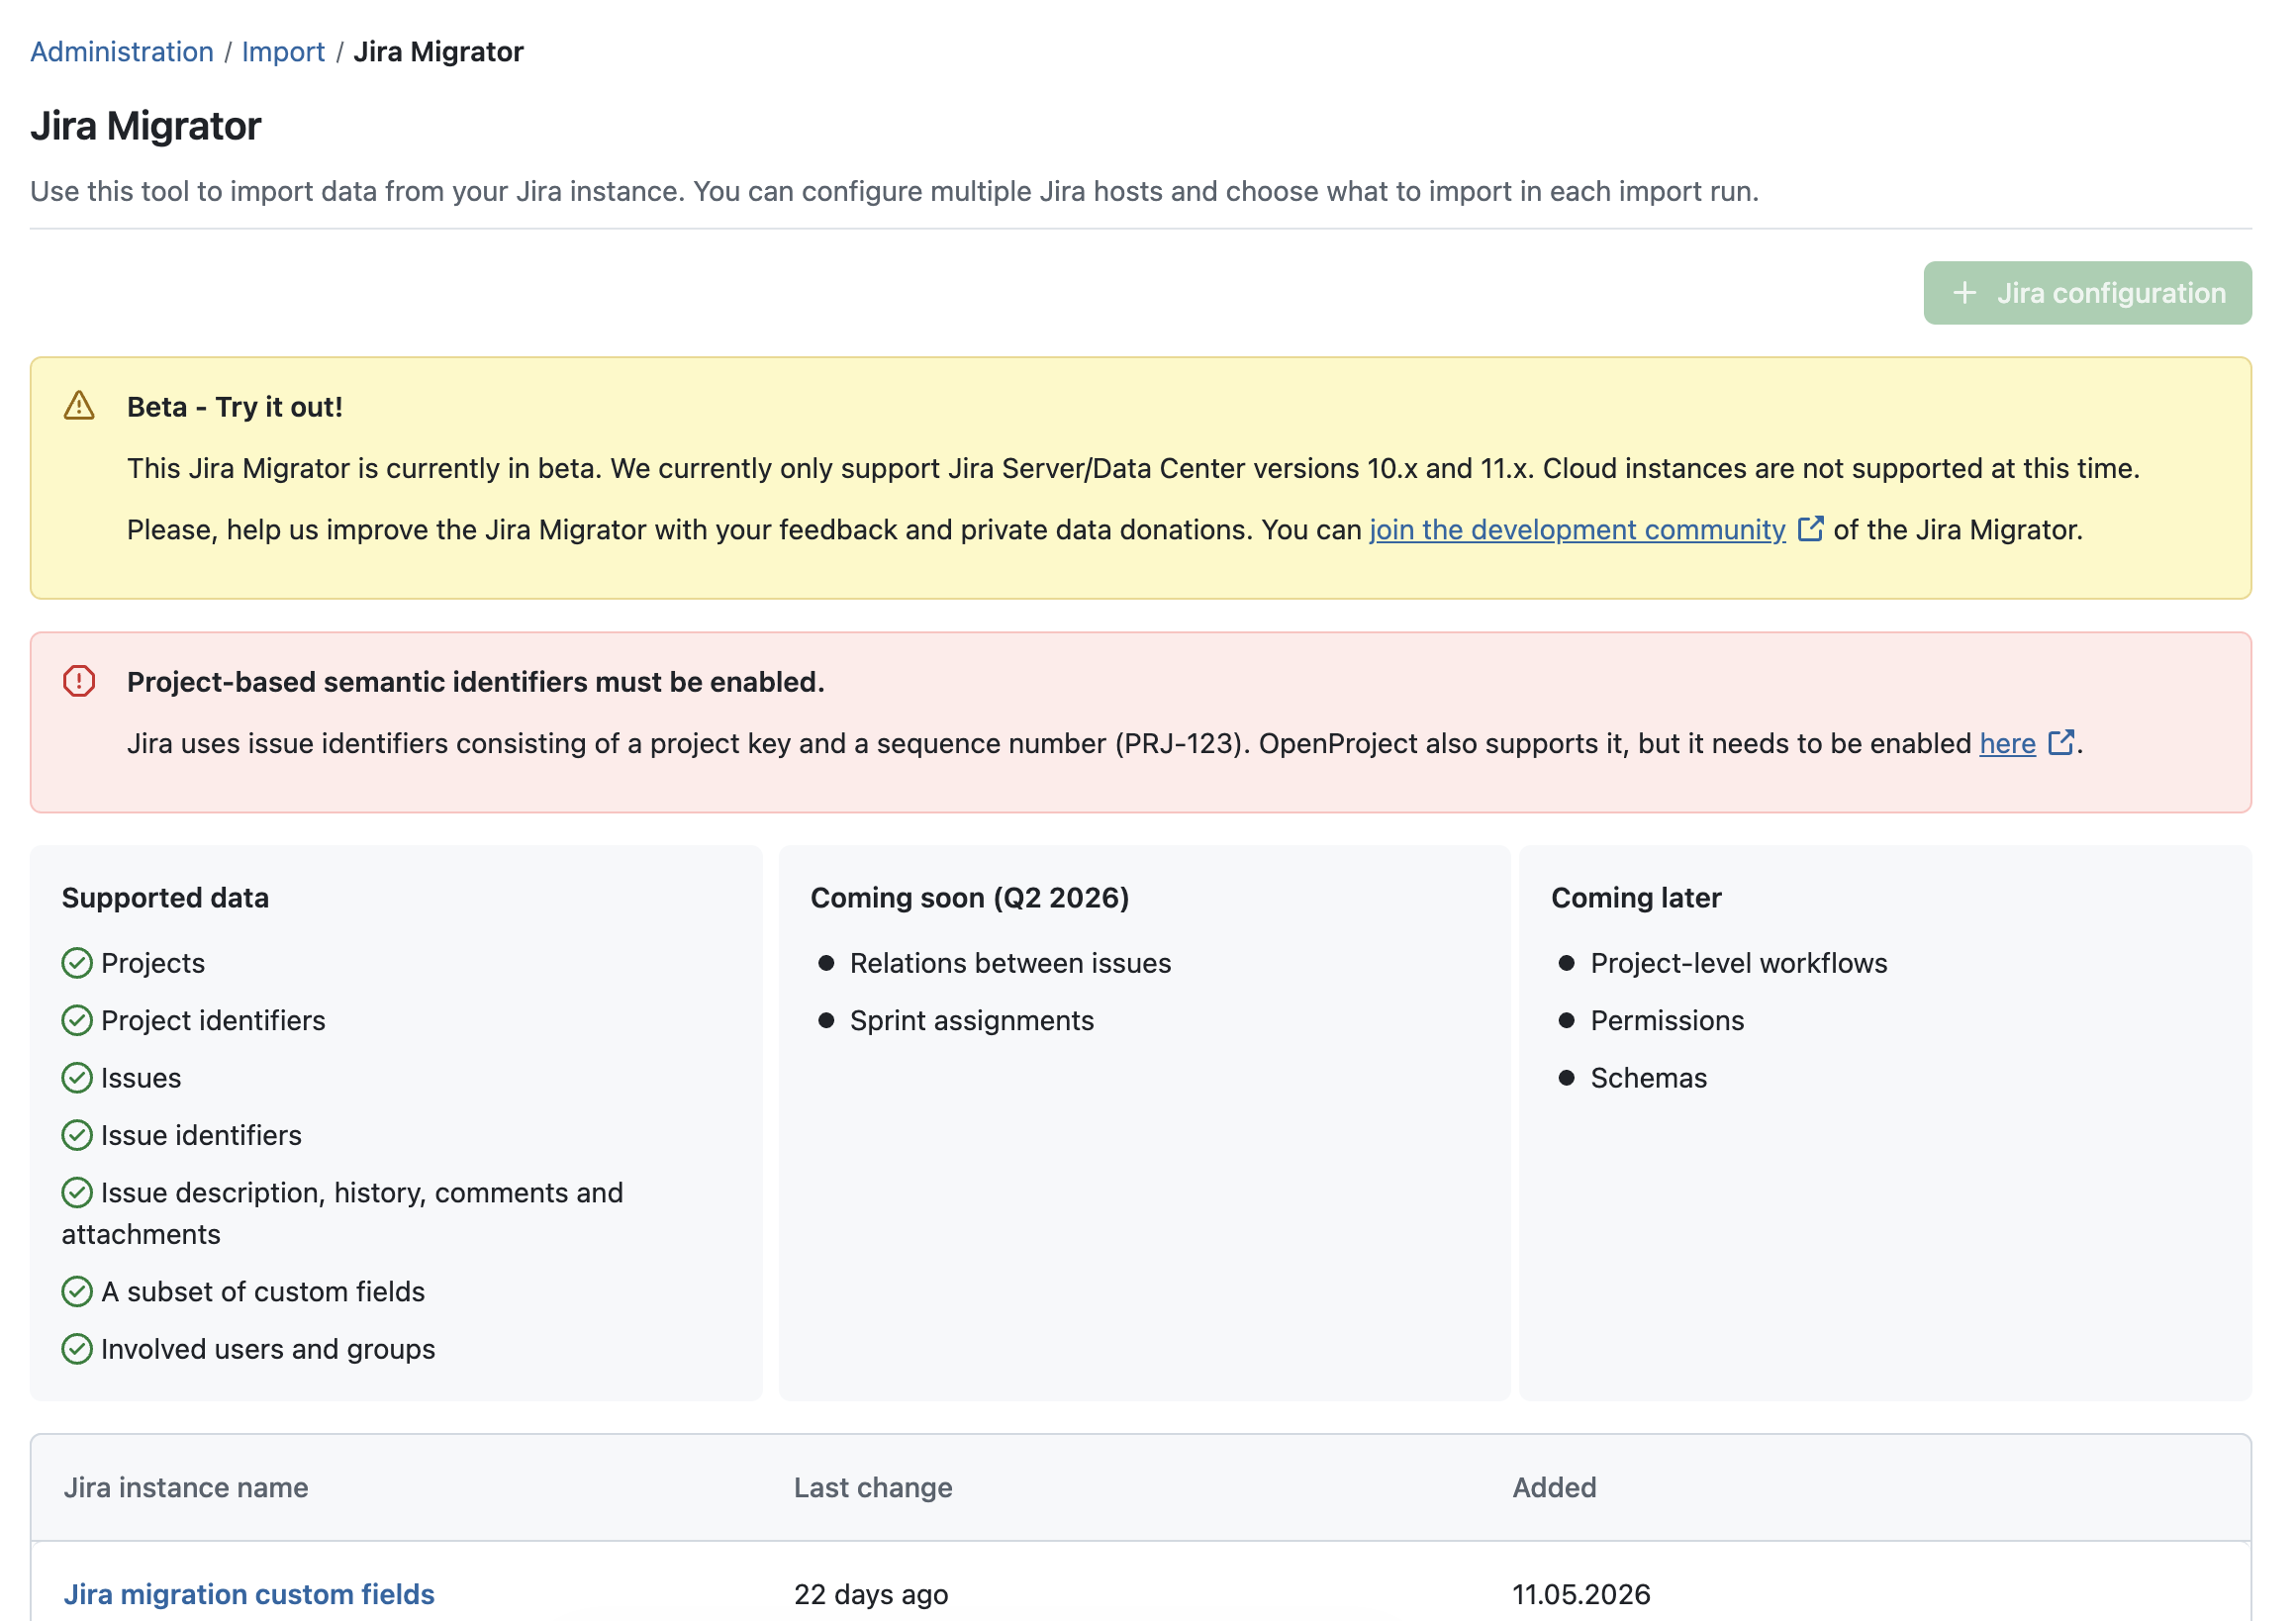
Task: Click the '22 days ago' cell
Action: (x=871, y=1594)
